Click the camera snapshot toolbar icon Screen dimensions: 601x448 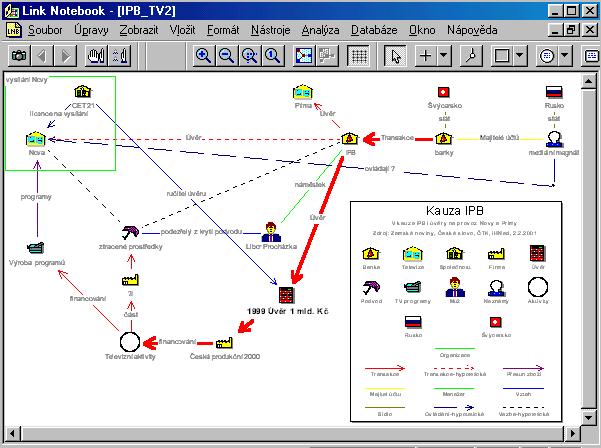tap(19, 56)
